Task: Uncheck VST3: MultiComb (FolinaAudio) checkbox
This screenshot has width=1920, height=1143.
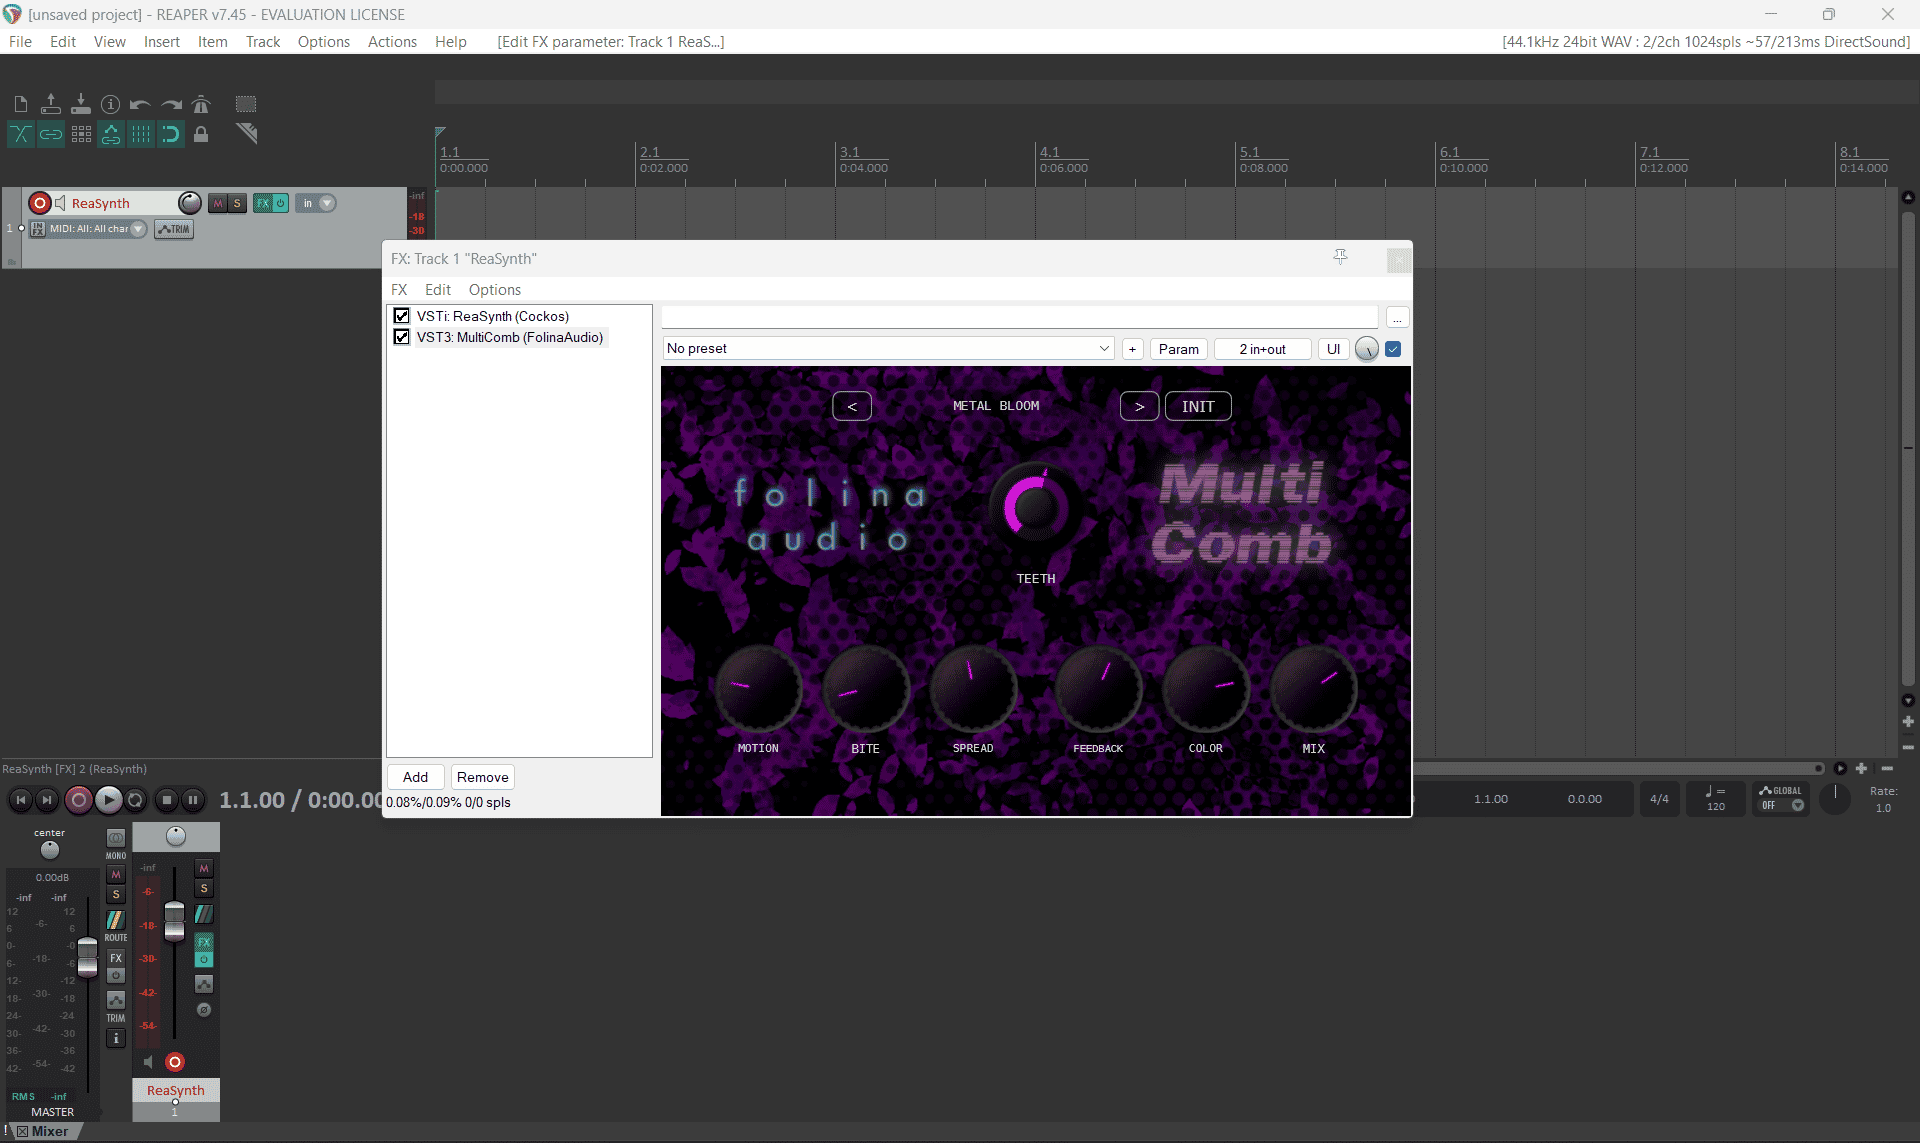Action: pos(402,337)
